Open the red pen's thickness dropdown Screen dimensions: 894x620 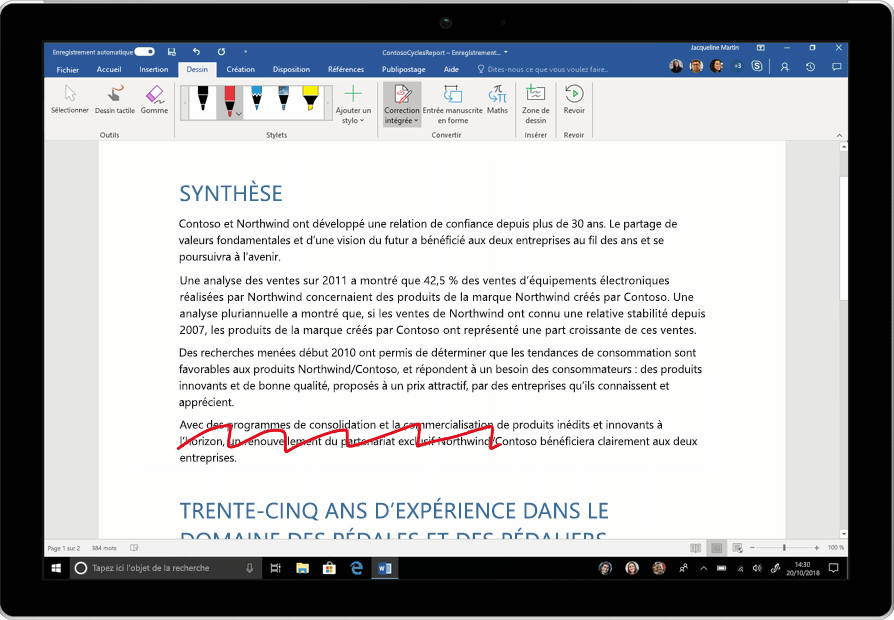tap(238, 113)
